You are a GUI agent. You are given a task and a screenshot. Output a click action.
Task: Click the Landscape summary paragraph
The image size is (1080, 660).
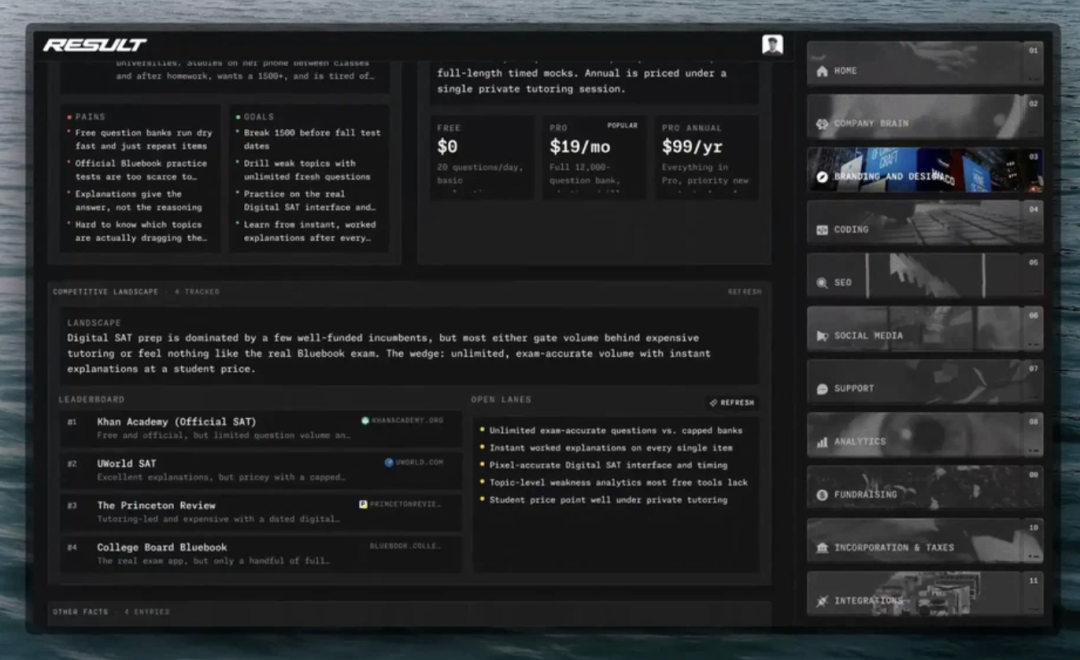pyautogui.click(x=388, y=353)
